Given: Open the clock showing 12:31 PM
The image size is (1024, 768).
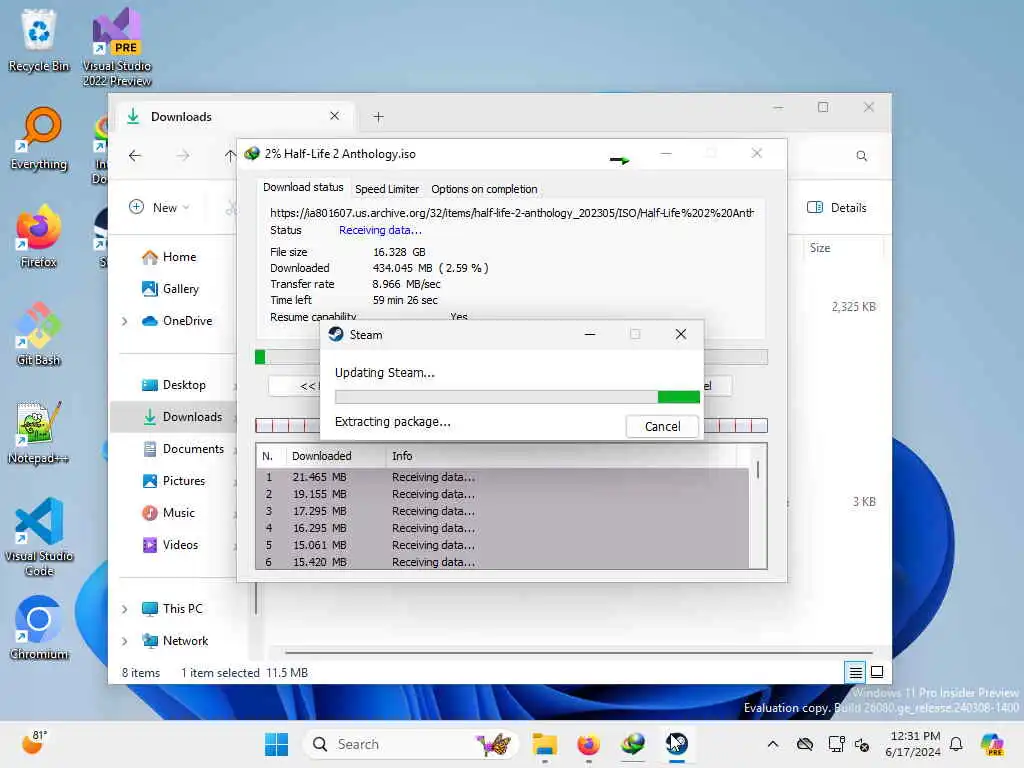Looking at the screenshot, I should tap(913, 744).
